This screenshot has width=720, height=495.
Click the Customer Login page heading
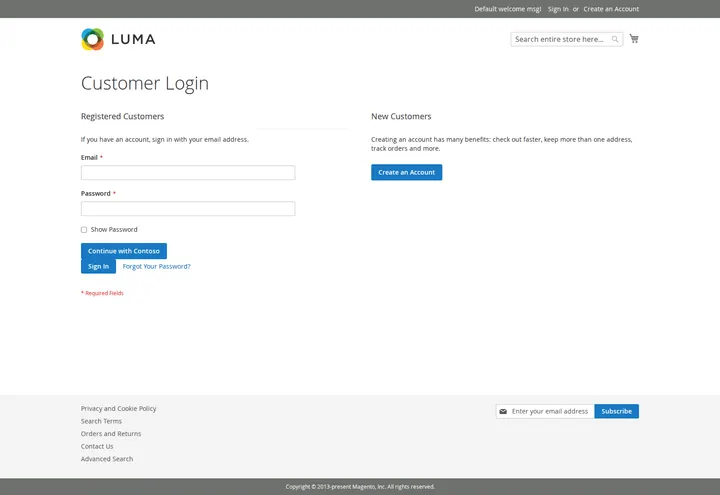click(x=145, y=84)
